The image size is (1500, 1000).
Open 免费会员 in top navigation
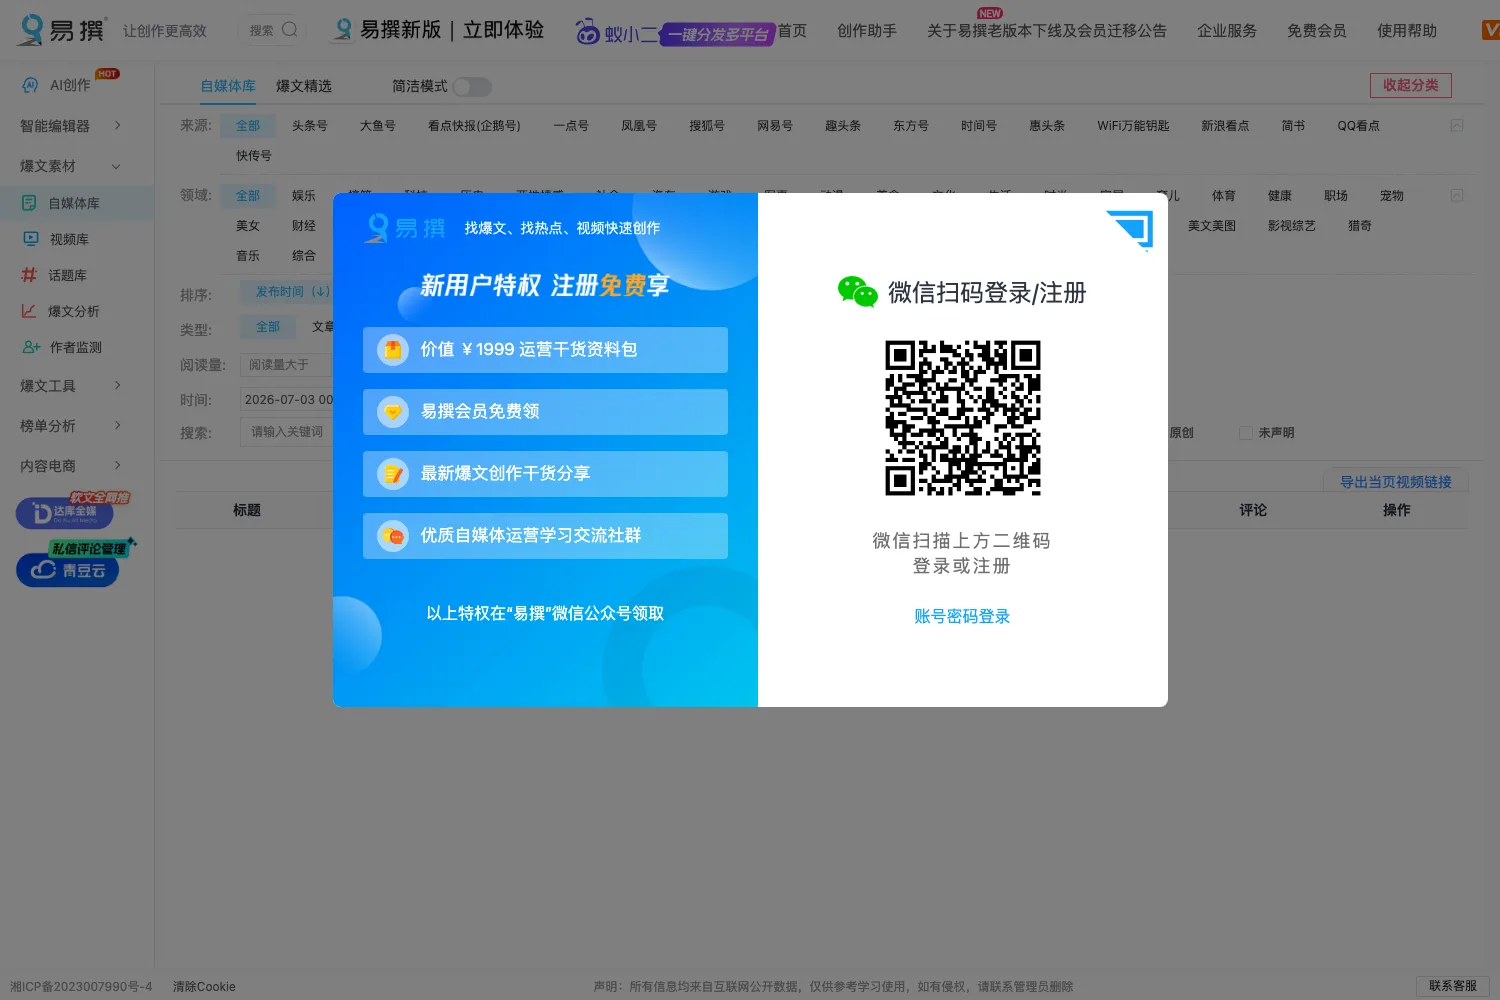pyautogui.click(x=1317, y=31)
